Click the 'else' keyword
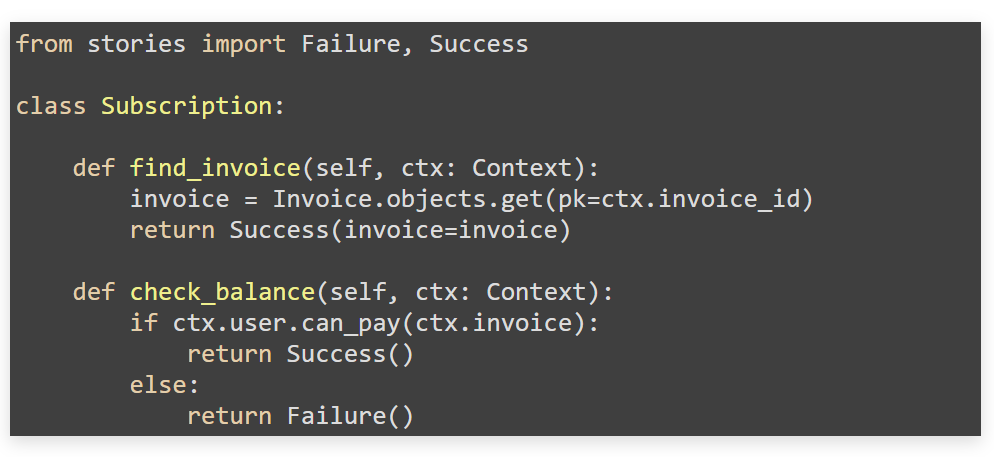Viewport: 994px width, 457px height. [x=158, y=385]
